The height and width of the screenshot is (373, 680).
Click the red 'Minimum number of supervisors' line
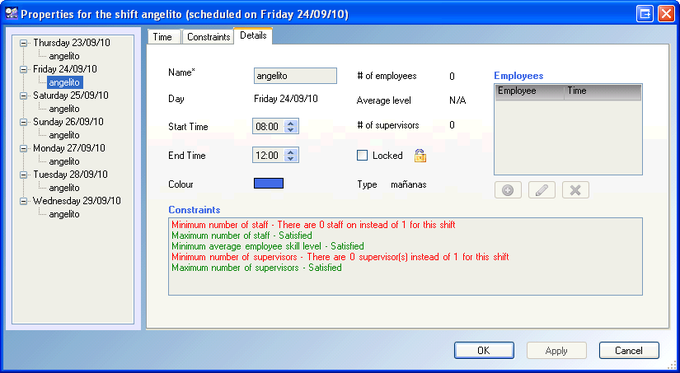[340, 257]
